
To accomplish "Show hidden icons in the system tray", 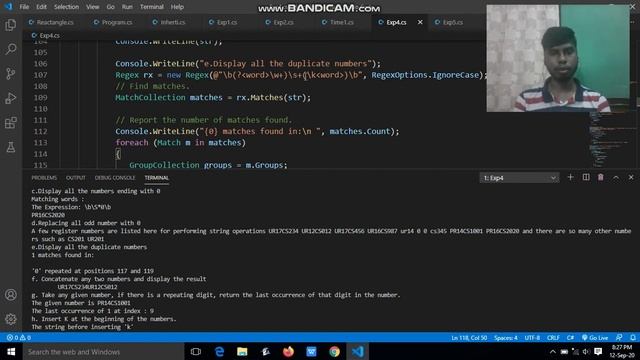I will [552, 351].
